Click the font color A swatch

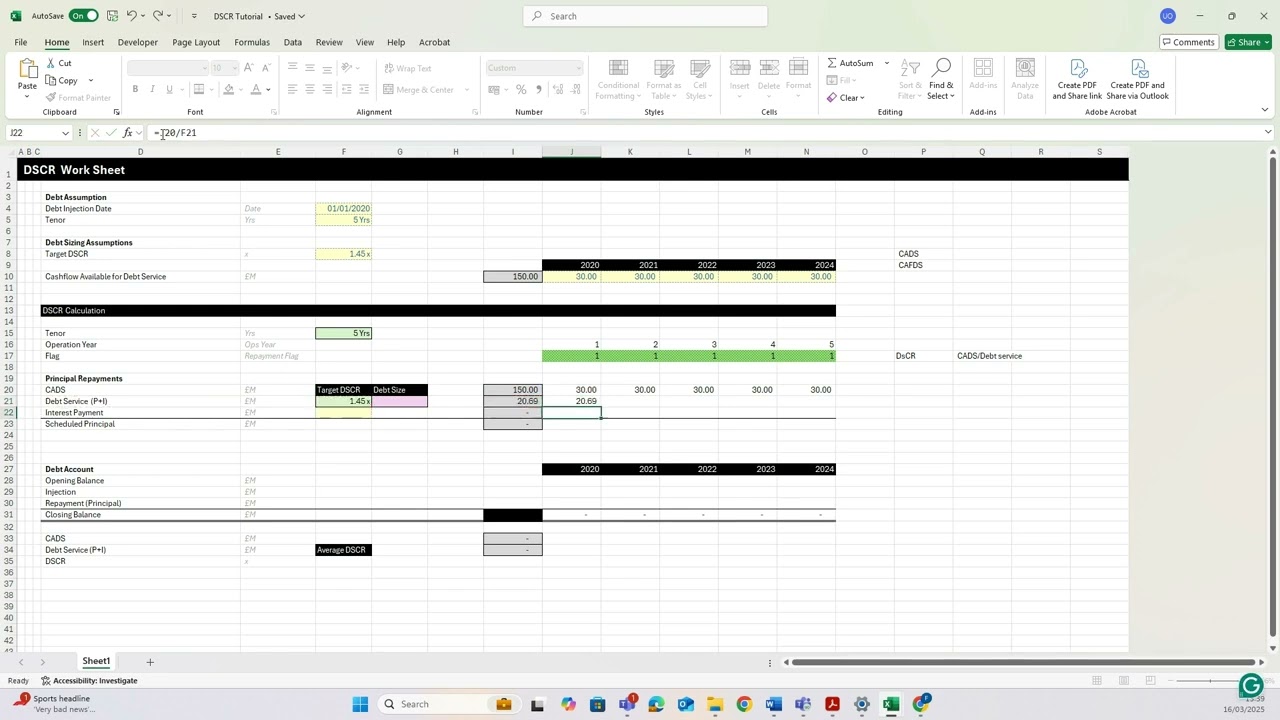coord(255,90)
